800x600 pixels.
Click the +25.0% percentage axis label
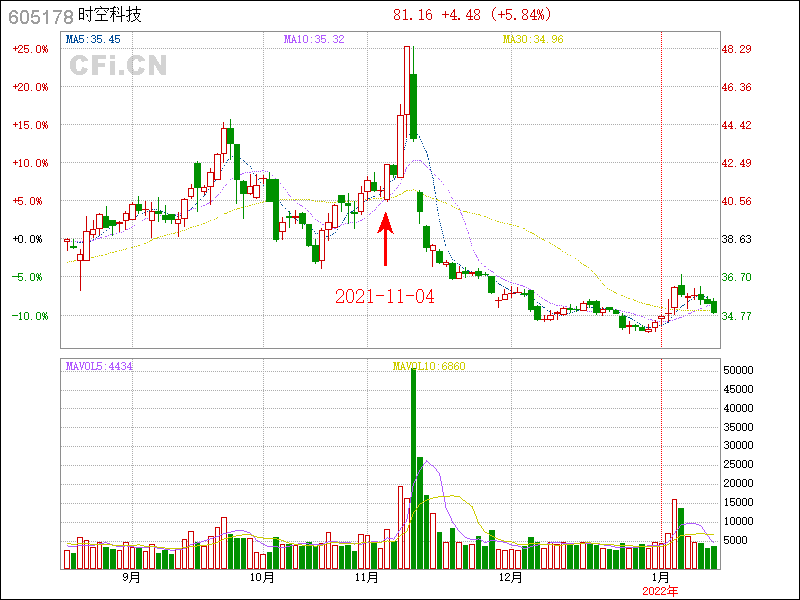(x=28, y=49)
